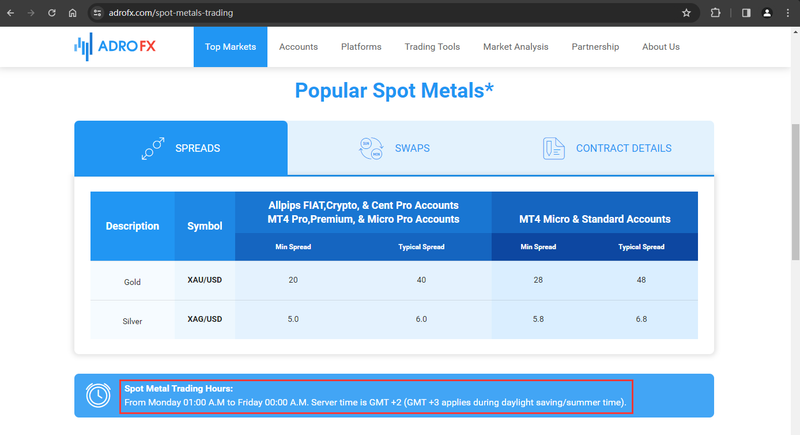Go back using browser back arrow
Screen dimensions: 800x435
point(10,13)
